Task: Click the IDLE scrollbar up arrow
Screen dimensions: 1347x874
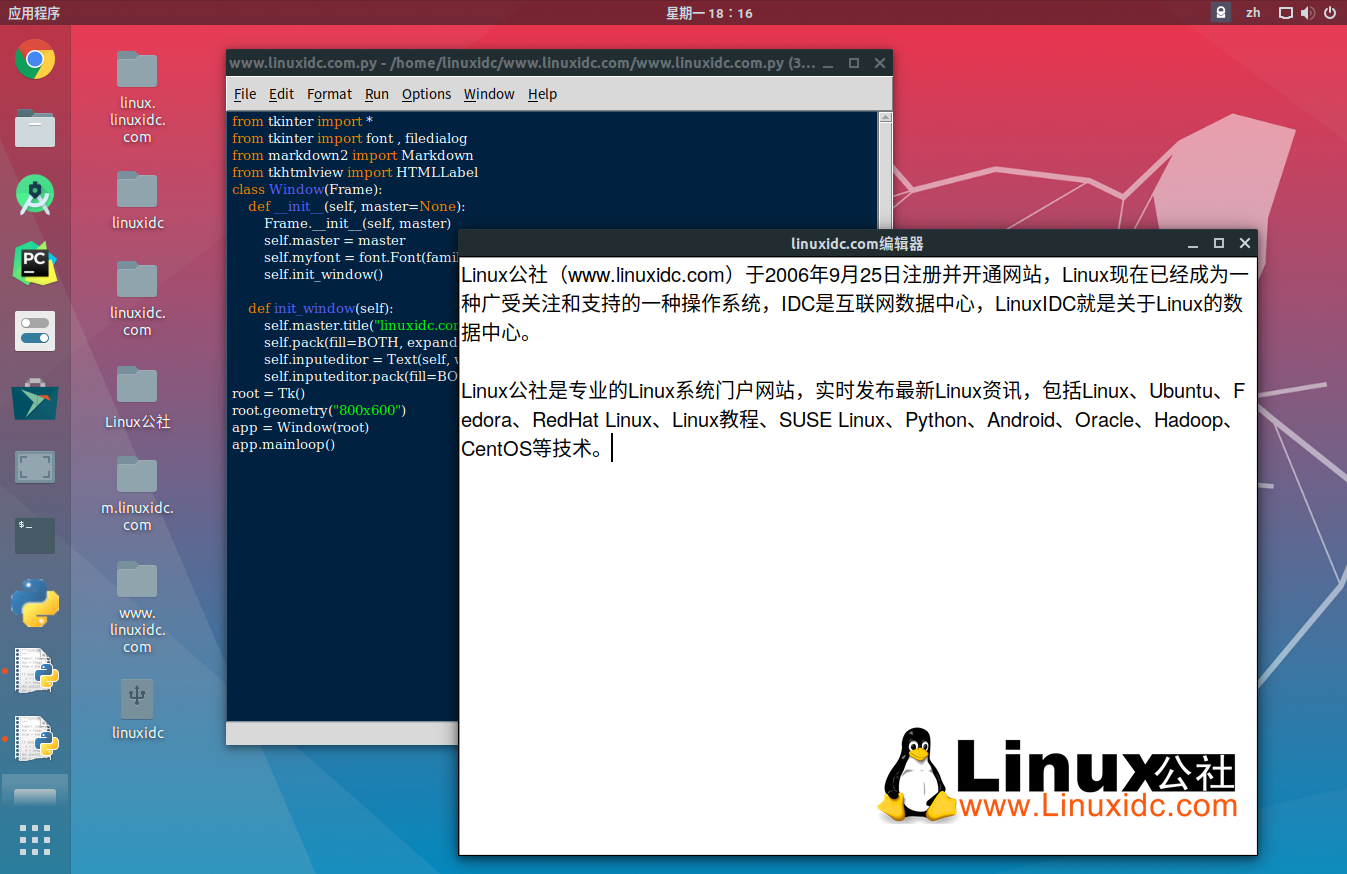Action: (885, 118)
